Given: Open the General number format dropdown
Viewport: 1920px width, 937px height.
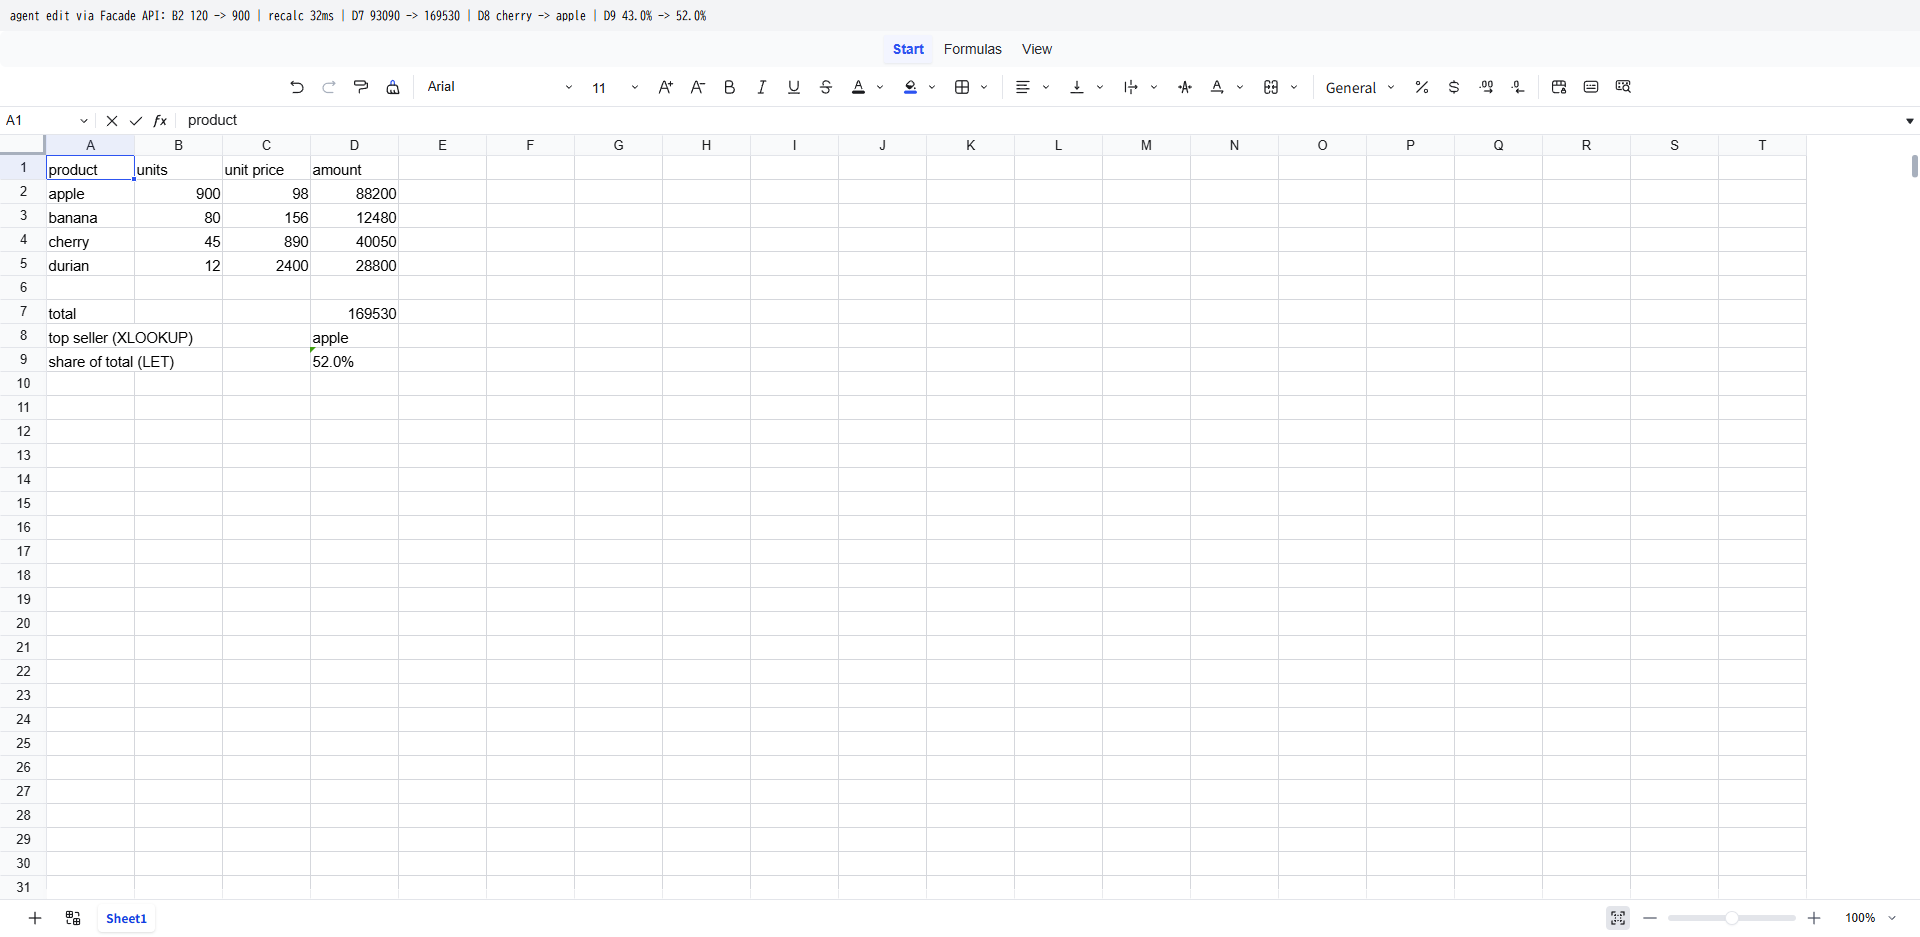Looking at the screenshot, I should click(x=1360, y=88).
